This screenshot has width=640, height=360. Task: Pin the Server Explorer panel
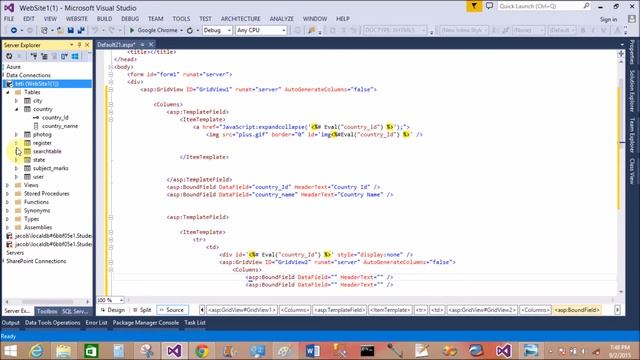click(79, 44)
